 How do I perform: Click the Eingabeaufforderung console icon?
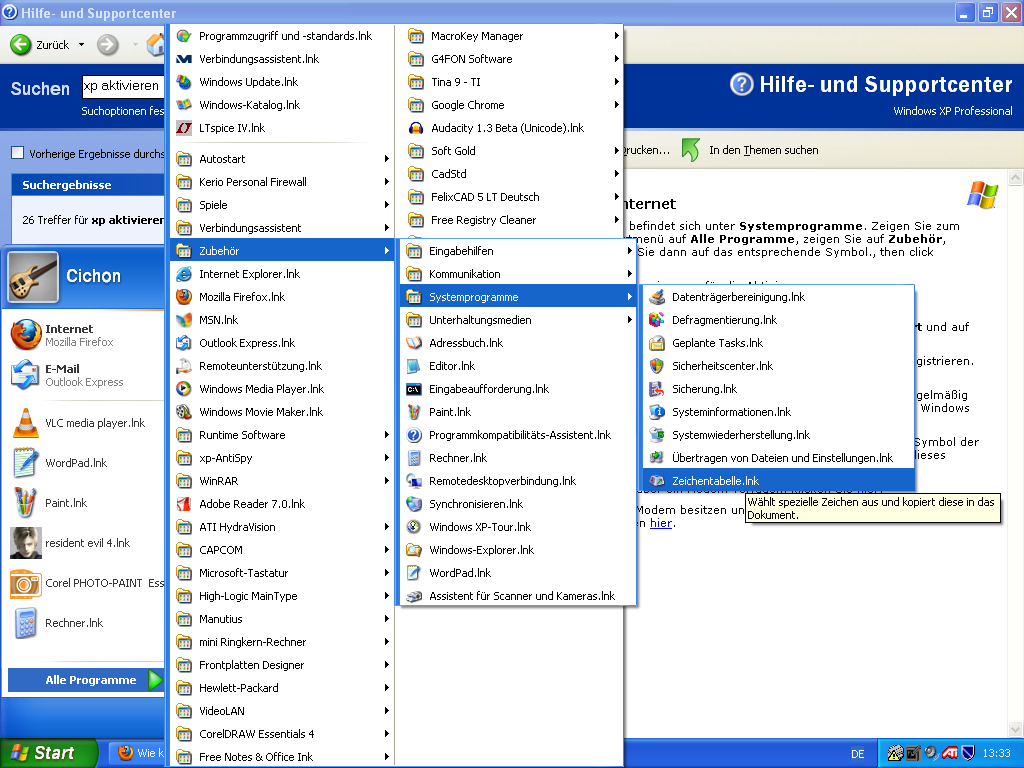click(413, 389)
